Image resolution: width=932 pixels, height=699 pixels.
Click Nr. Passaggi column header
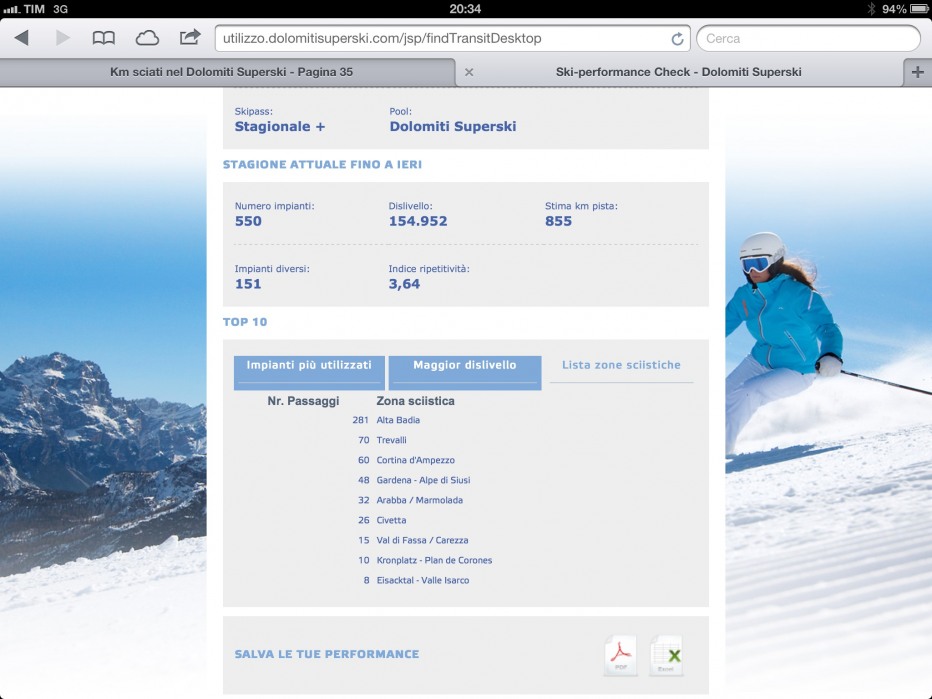303,401
